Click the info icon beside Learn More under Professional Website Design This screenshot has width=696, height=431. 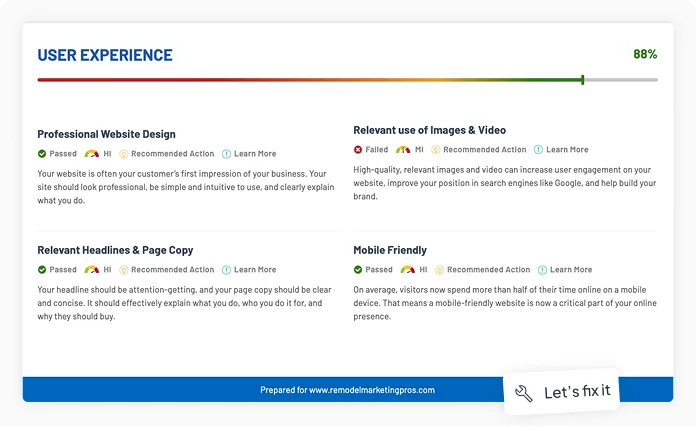(226, 154)
